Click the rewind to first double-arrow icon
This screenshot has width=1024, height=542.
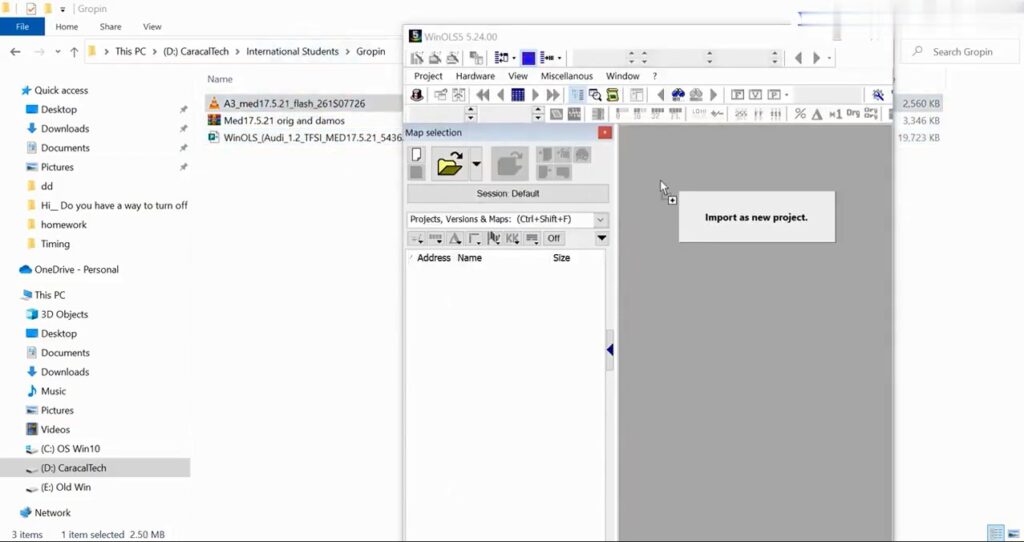click(483, 95)
